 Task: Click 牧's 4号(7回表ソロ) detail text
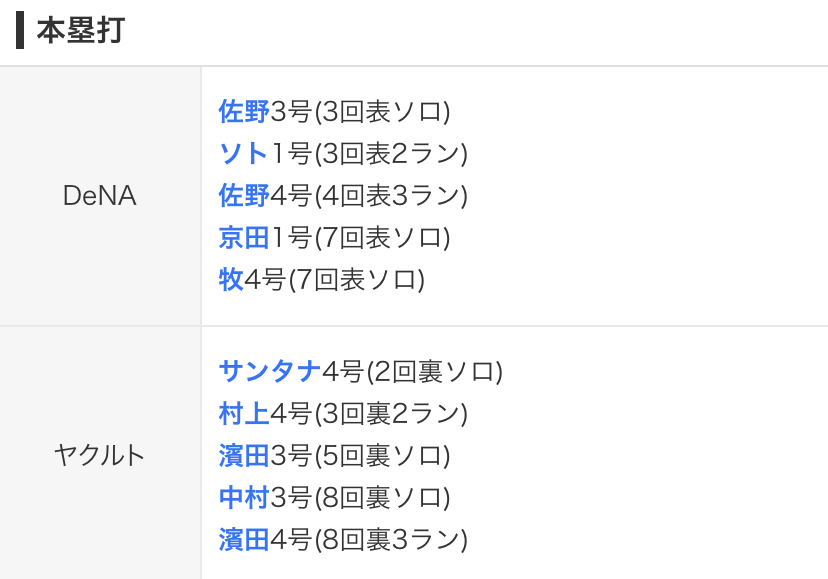335,280
